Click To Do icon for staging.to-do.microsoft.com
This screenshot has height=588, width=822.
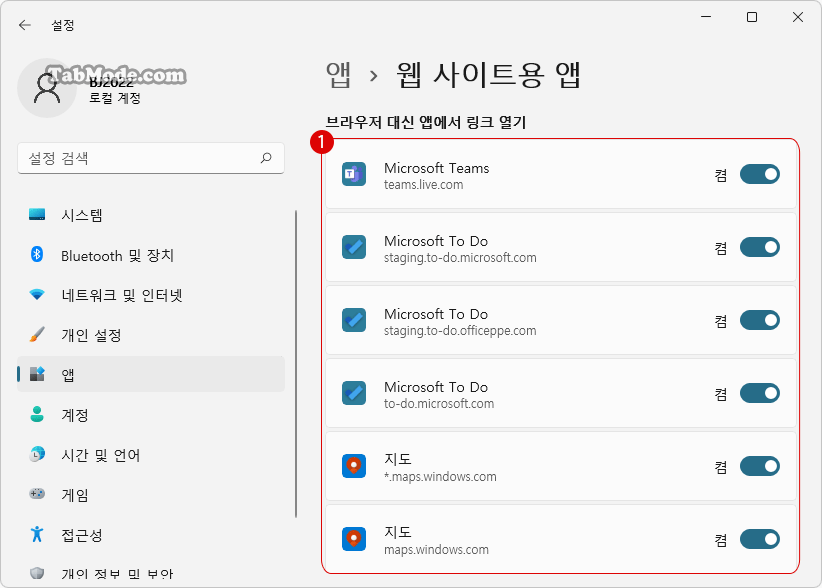click(354, 247)
